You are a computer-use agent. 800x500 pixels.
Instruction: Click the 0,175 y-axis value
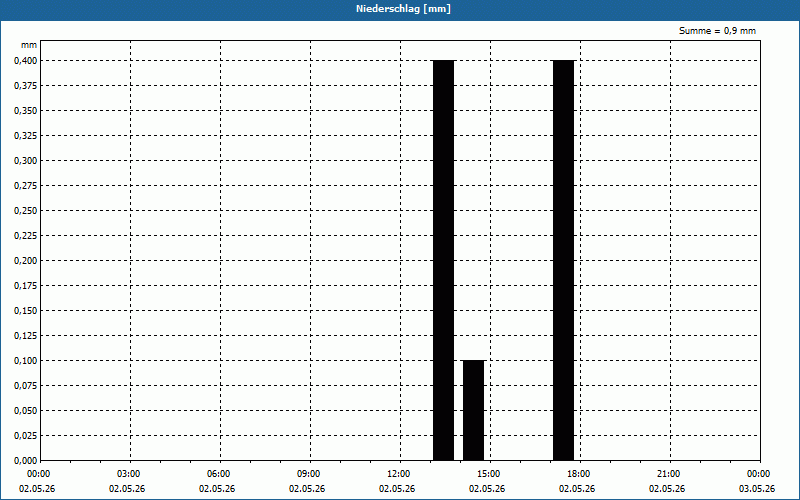pos(25,286)
